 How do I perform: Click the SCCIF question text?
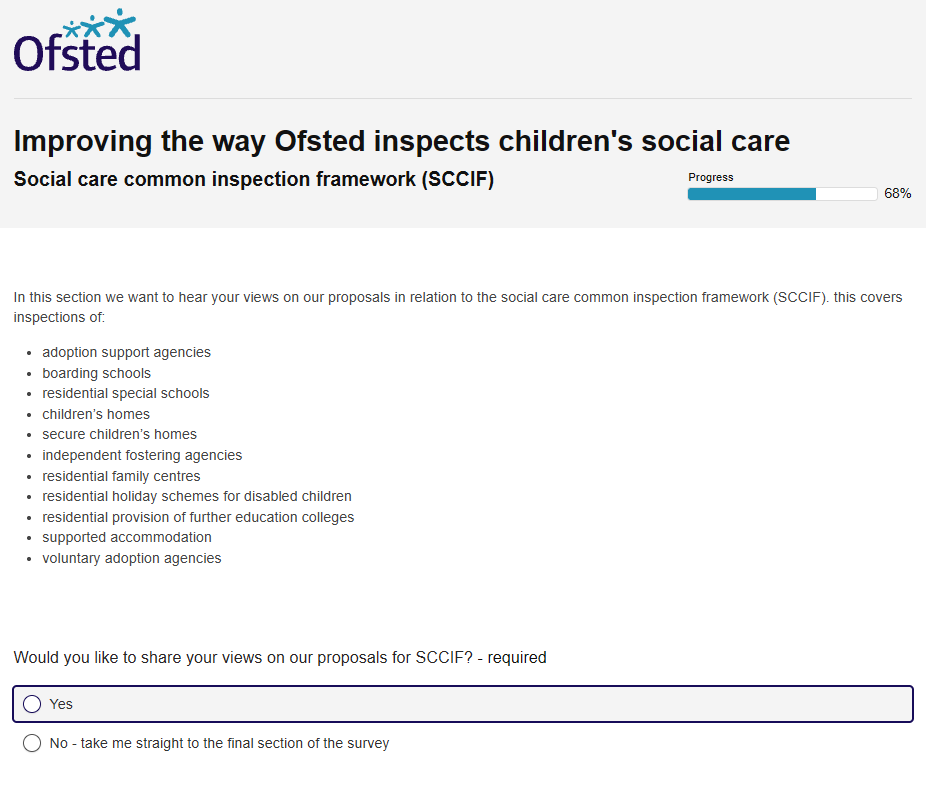tap(280, 657)
